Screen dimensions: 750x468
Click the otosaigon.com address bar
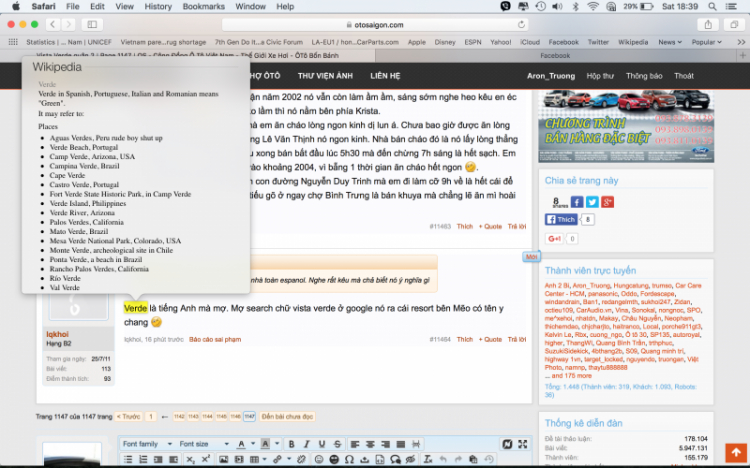point(375,24)
